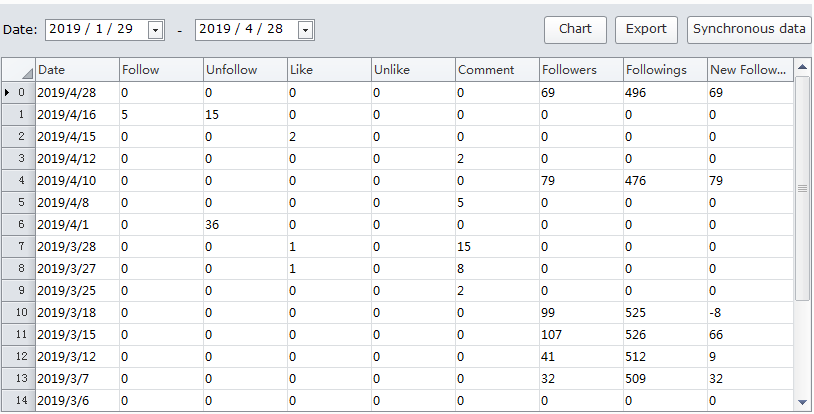The image size is (814, 414).
Task: Click Followers value 41
Action: pyautogui.click(x=582, y=356)
